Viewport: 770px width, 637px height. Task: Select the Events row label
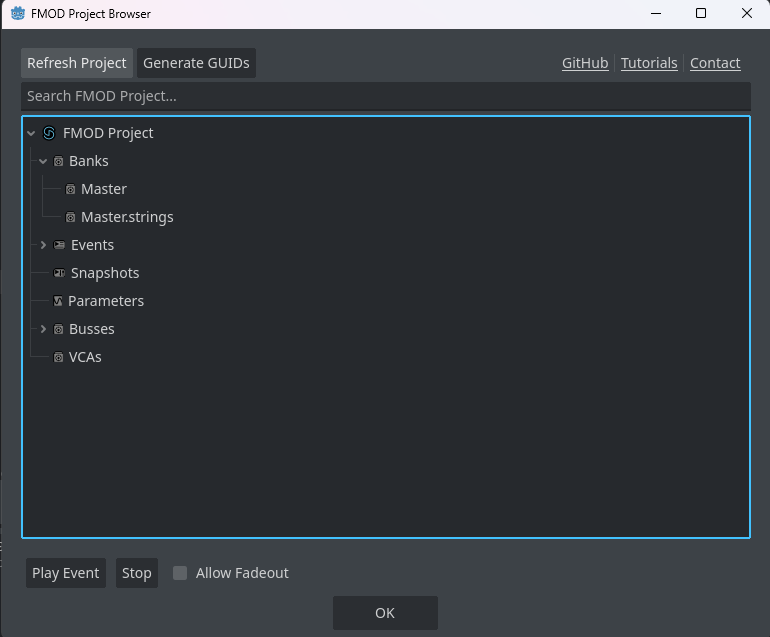(92, 245)
